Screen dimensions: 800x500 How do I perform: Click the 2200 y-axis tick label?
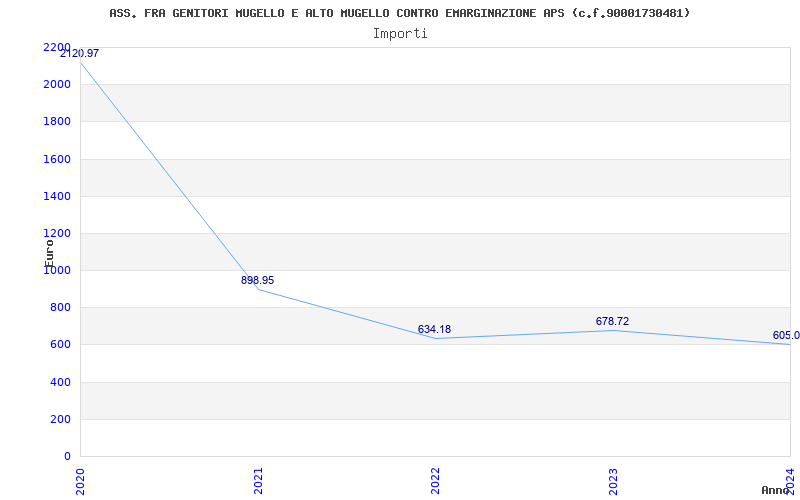(57, 47)
